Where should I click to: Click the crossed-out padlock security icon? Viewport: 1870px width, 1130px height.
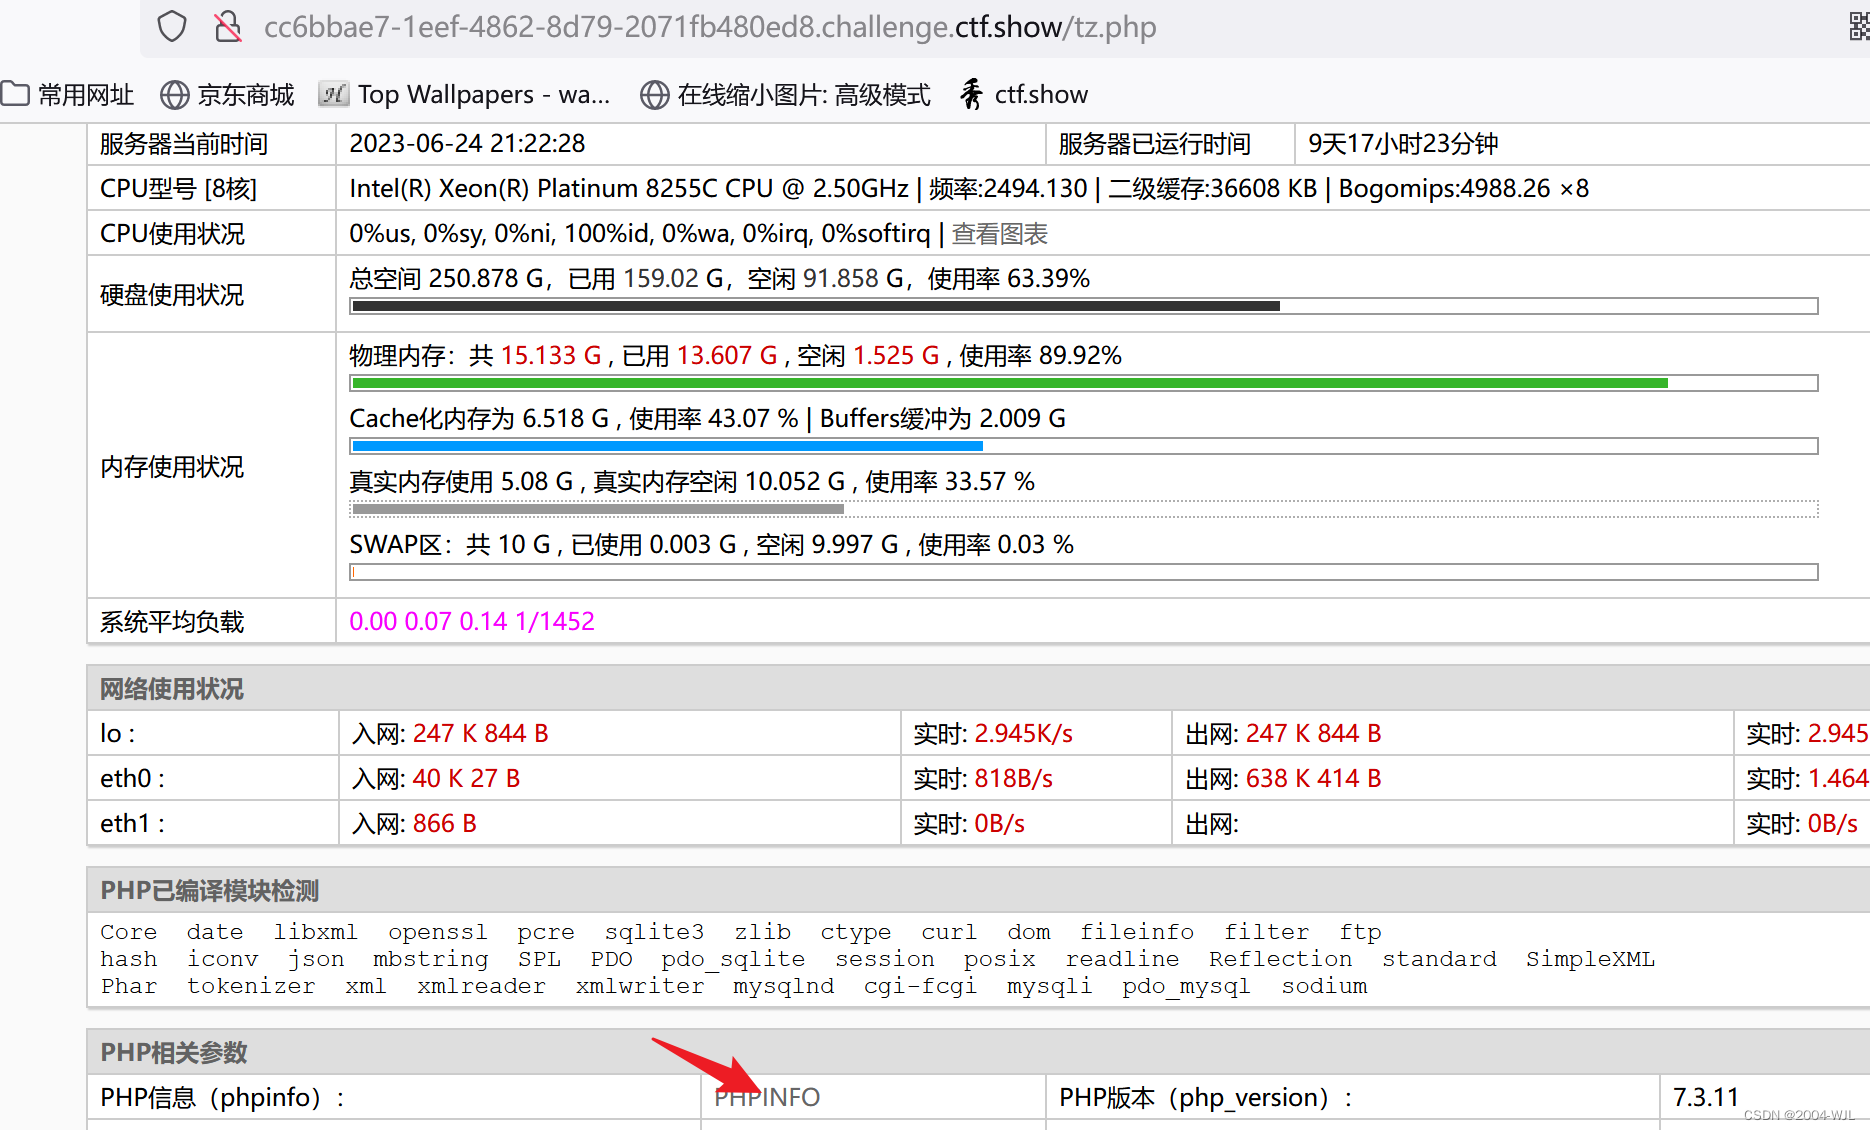point(228,26)
